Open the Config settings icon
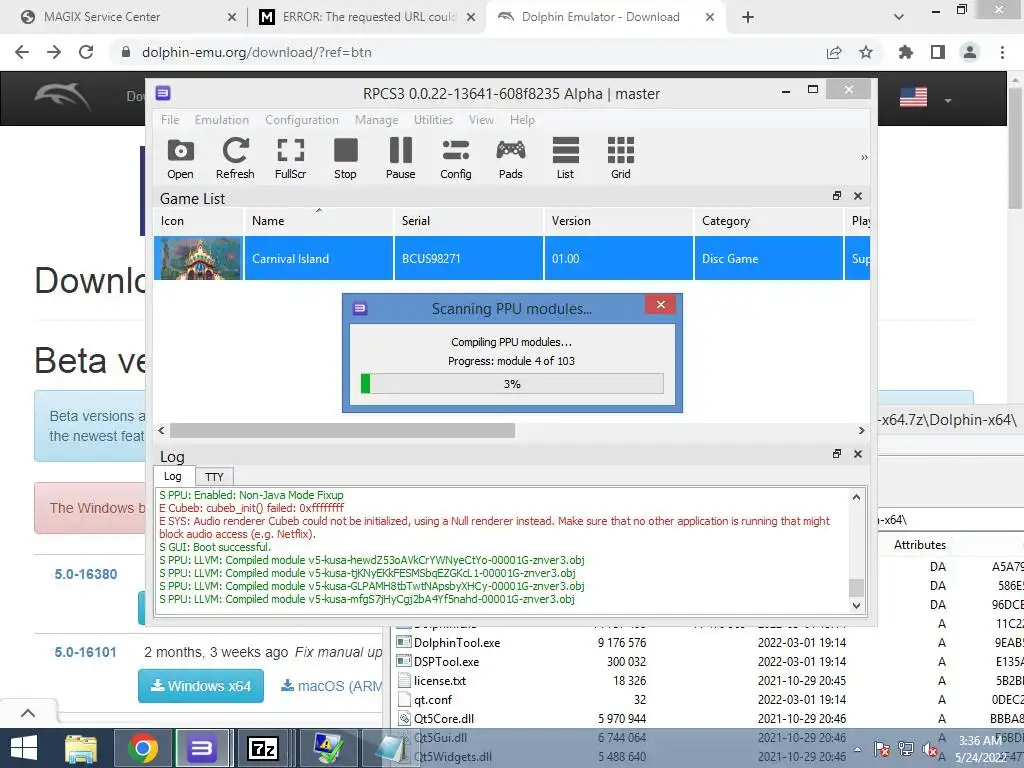1024x768 pixels. point(455,159)
